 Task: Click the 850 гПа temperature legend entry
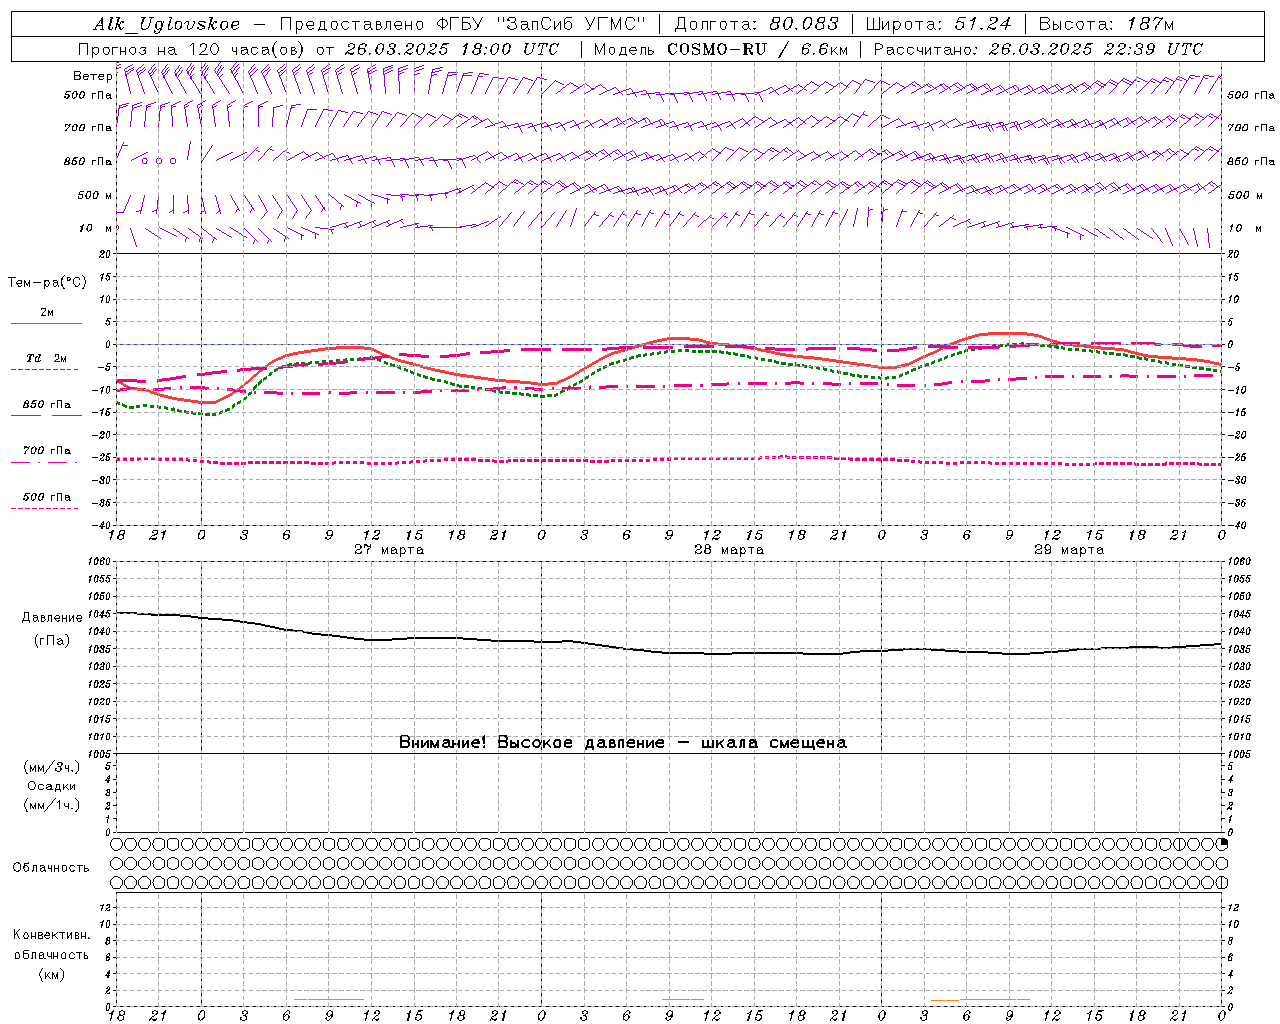pyautogui.click(x=46, y=405)
